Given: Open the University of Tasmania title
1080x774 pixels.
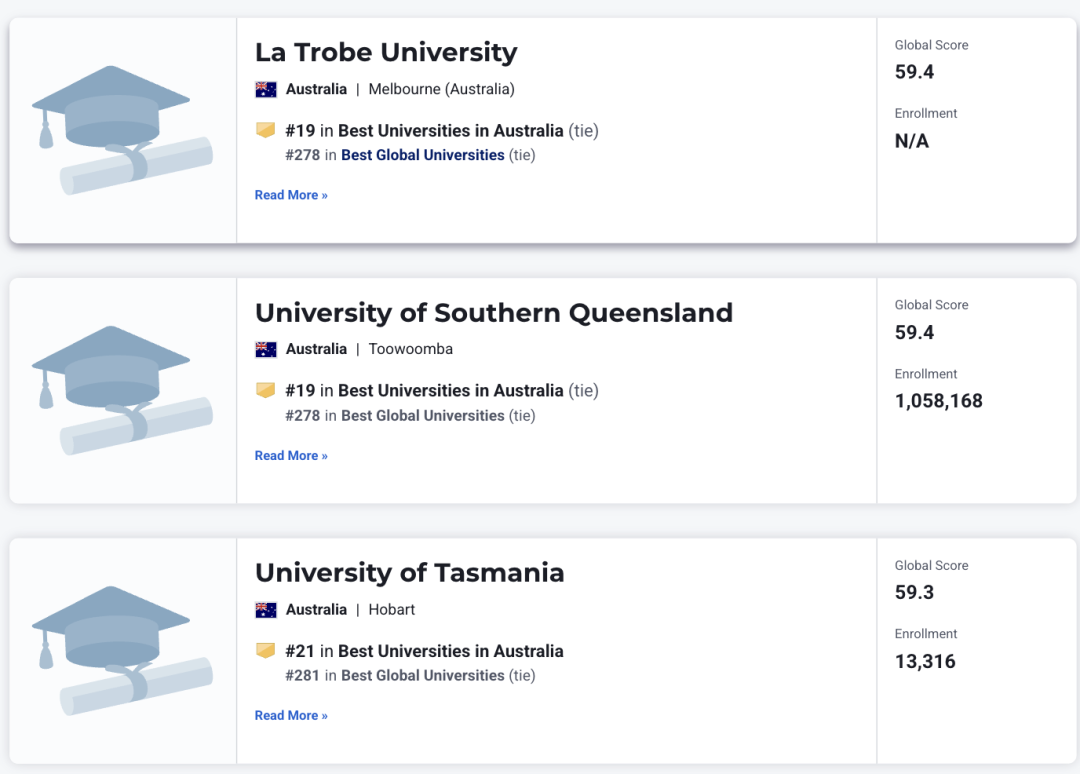Looking at the screenshot, I should [x=410, y=573].
